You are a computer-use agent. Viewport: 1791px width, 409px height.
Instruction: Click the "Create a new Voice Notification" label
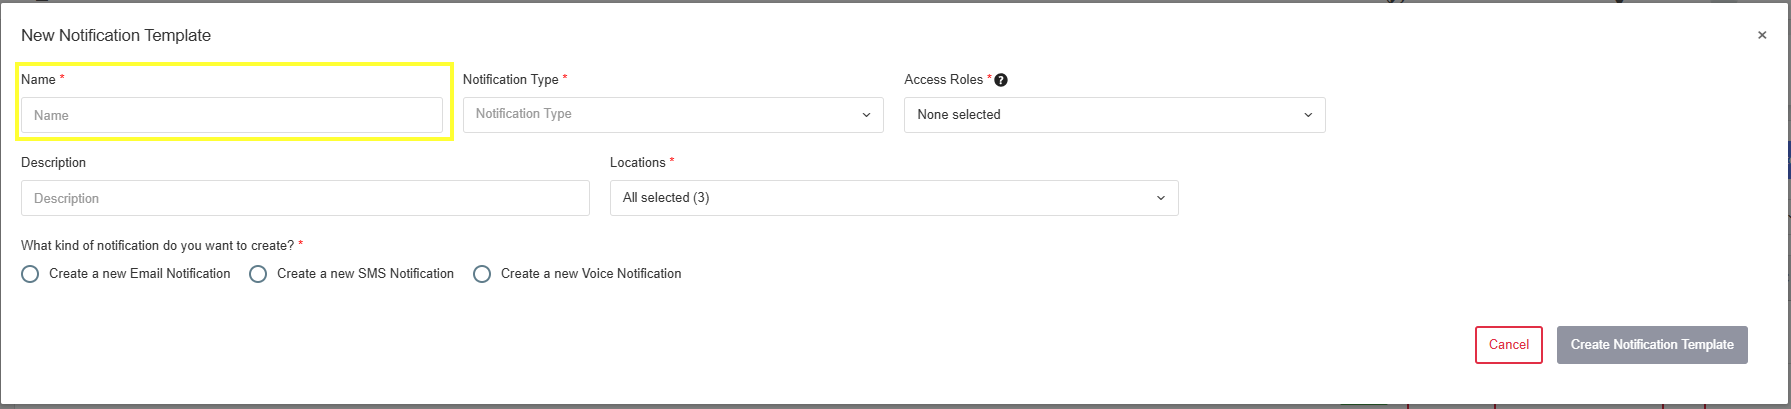pos(591,273)
